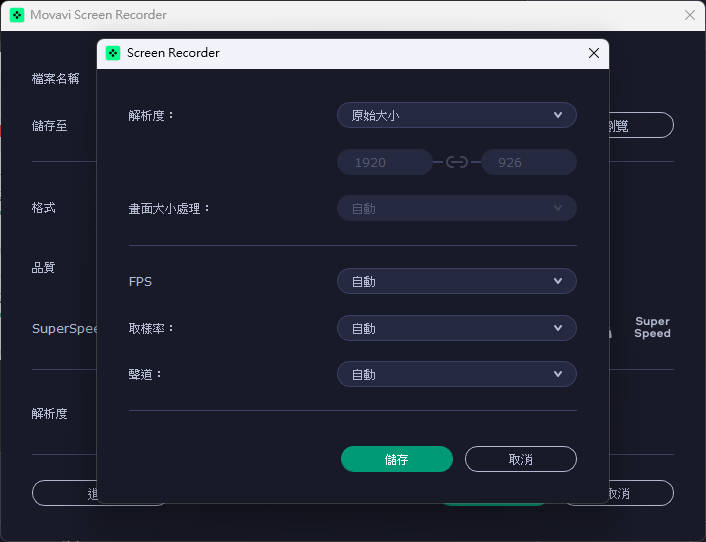Screen dimensions: 706x542
Task: Click the 解析度 label in background window
Action: click(x=50, y=413)
